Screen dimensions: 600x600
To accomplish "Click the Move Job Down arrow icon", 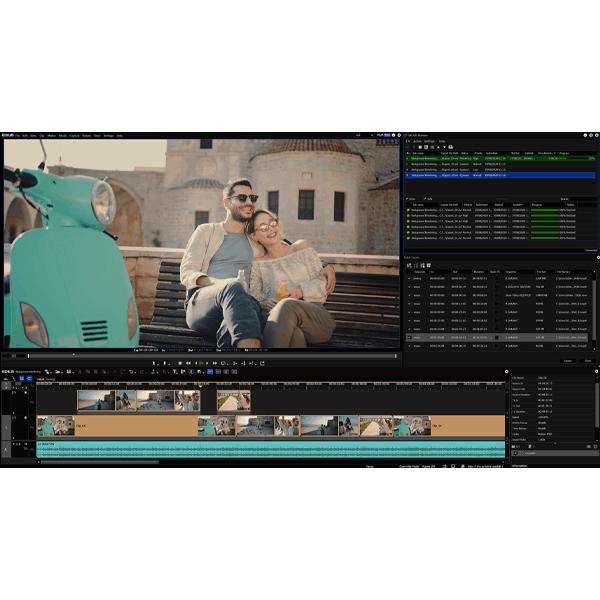I will coord(444,147).
